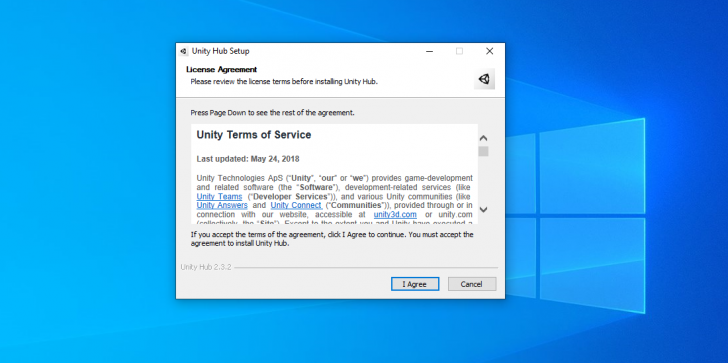728x363 pixels.
Task: Click the scroll down arrow of the agreement
Action: pos(483,209)
